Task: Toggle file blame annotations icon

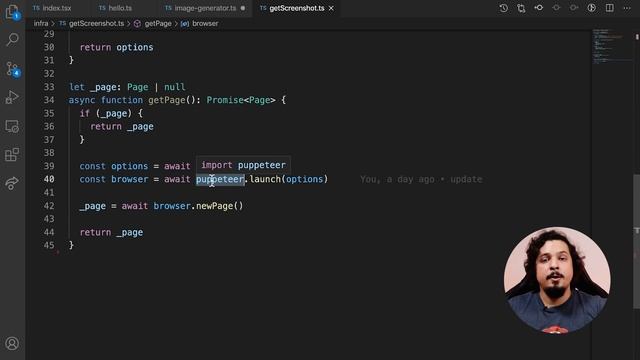Action: tap(591, 8)
